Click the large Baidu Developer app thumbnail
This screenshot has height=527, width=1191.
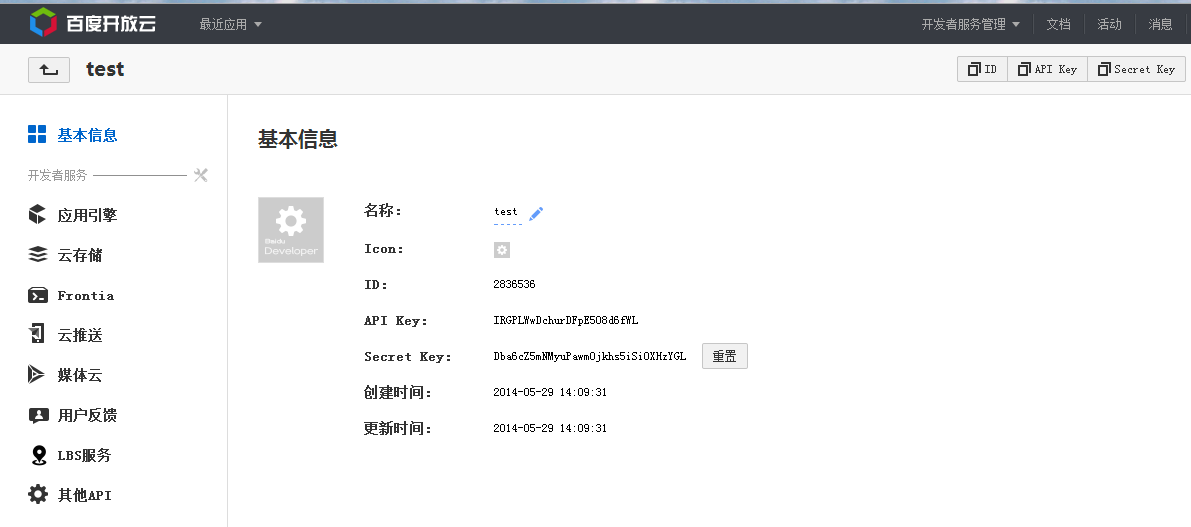pos(291,230)
